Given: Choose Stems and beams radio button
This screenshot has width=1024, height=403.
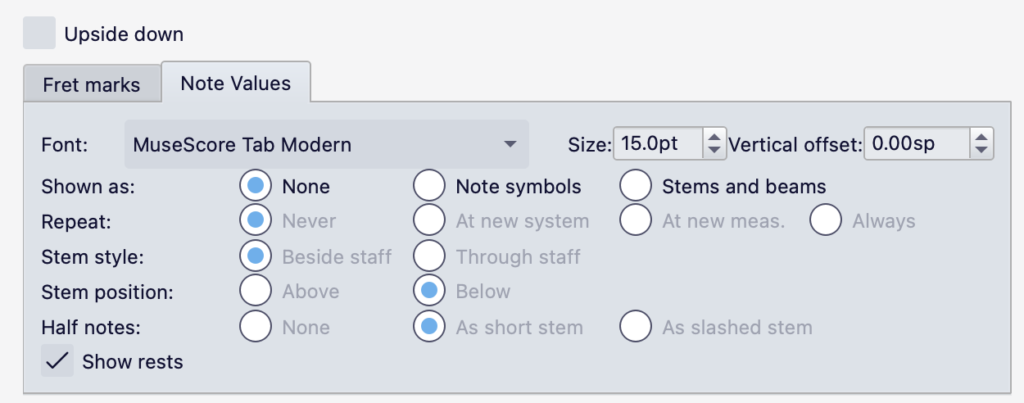Looking at the screenshot, I should click(x=635, y=186).
